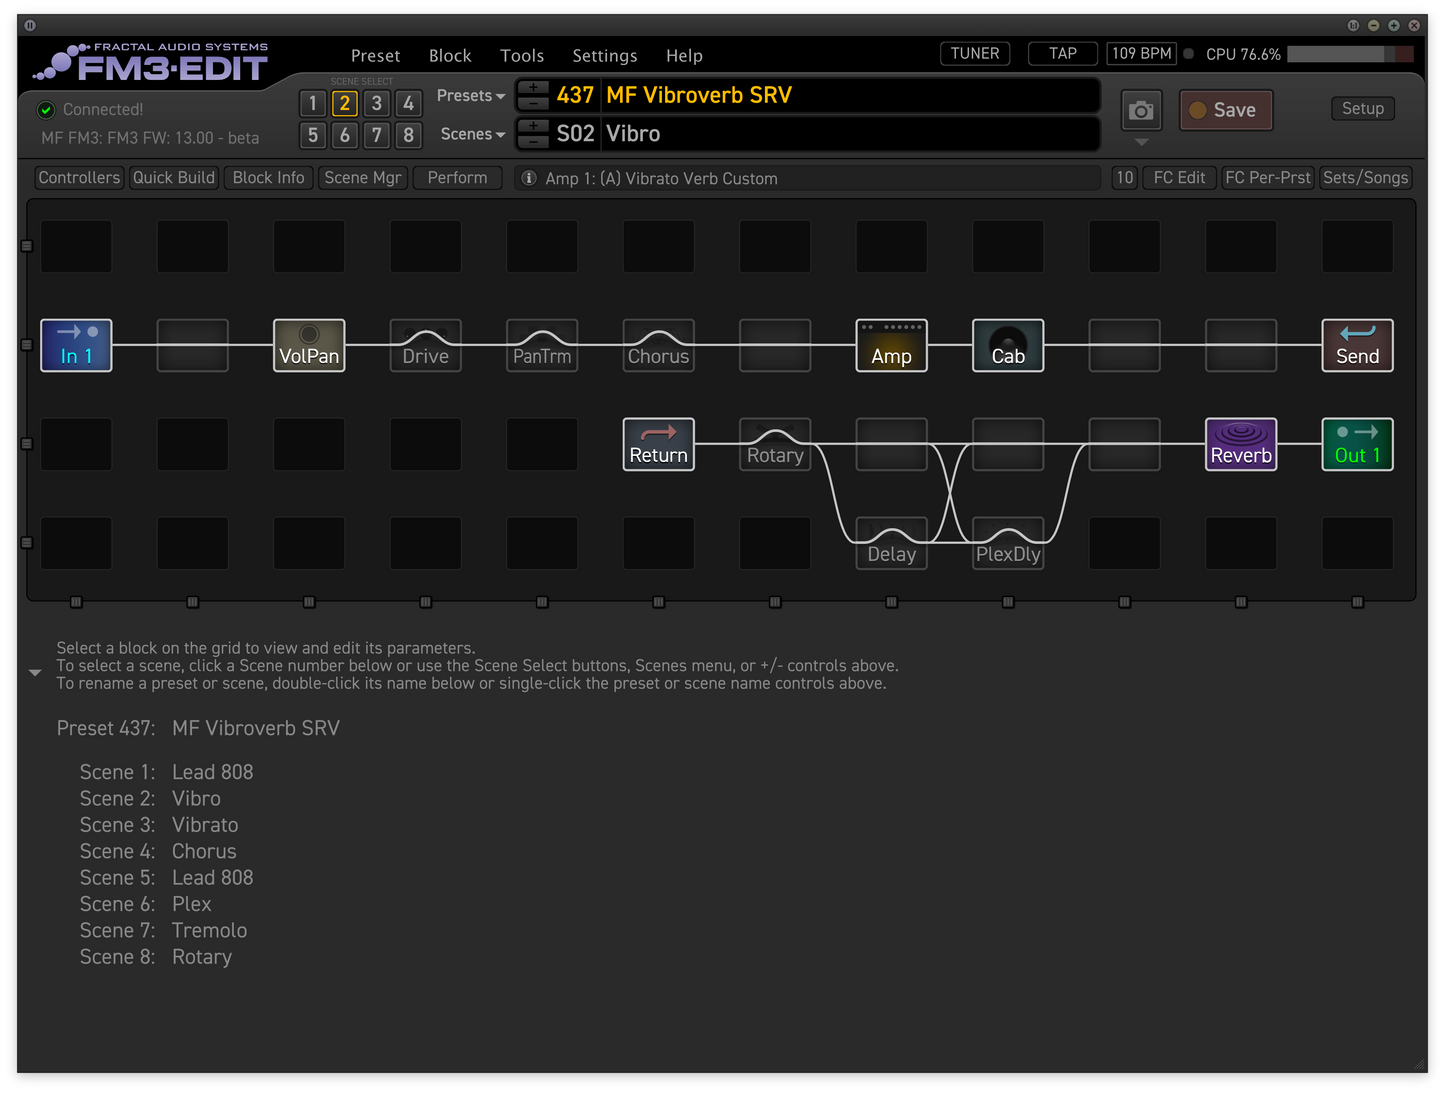Select shunt block above Delay
1445x1093 pixels.
[891, 444]
